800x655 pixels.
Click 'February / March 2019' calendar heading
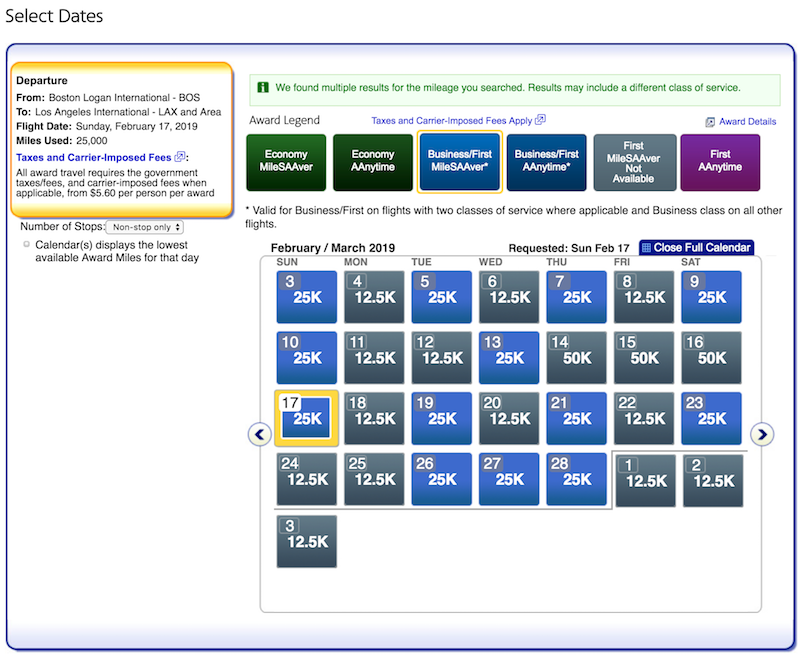pos(333,248)
